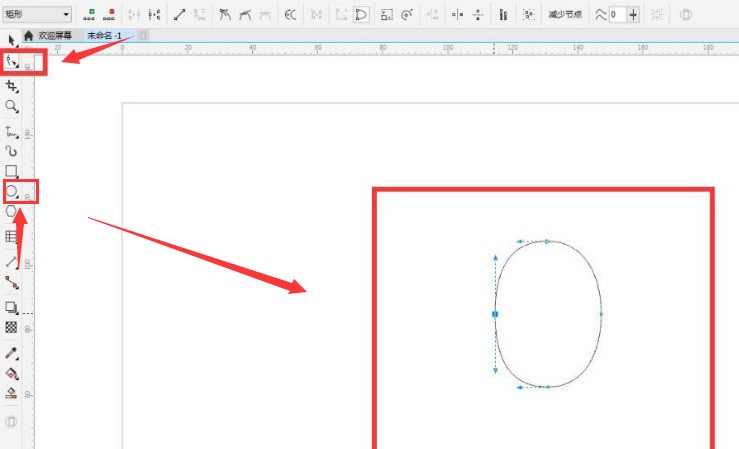Screen dimensions: 739x449
Task: Expand the Drop Shadow tool flyout
Action: click(x=12, y=308)
